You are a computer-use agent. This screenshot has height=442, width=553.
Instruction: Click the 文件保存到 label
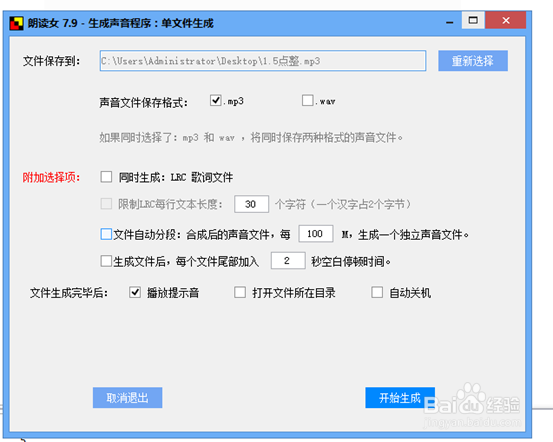pos(51,61)
